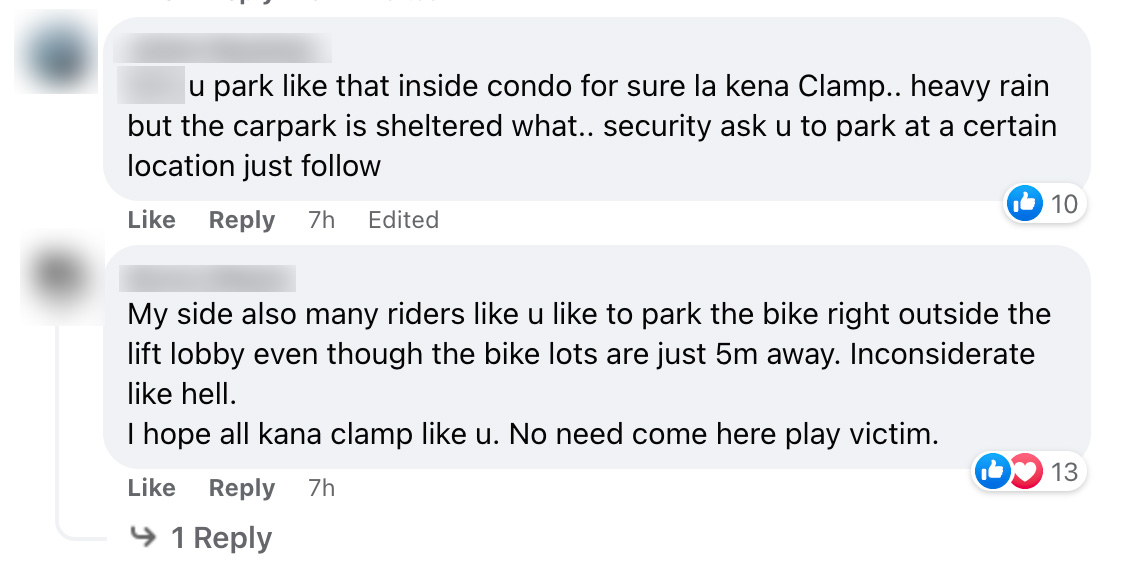Show who reacted via the 10 count
Image resolution: width=1124 pixels, height=572 pixels.
pyautogui.click(x=1064, y=204)
